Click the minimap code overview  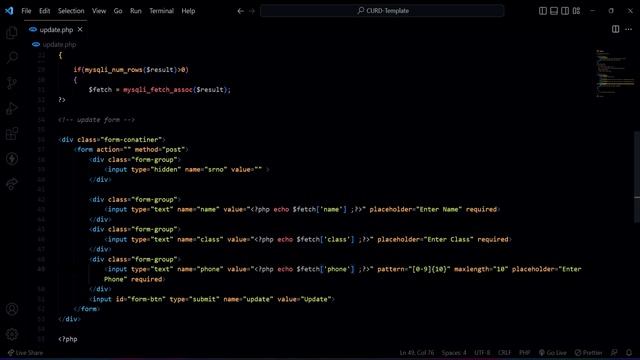point(614,73)
